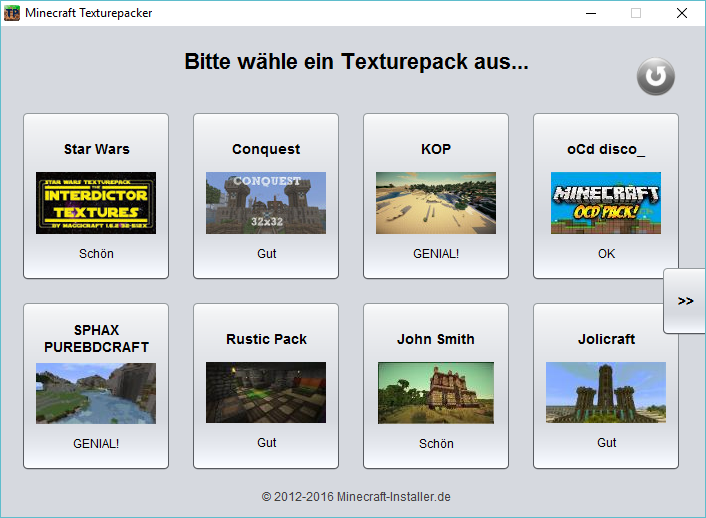Click the "SPHAX PUREBDCRAFT" title text
Image resolution: width=706 pixels, height=518 pixels.
pos(96,339)
